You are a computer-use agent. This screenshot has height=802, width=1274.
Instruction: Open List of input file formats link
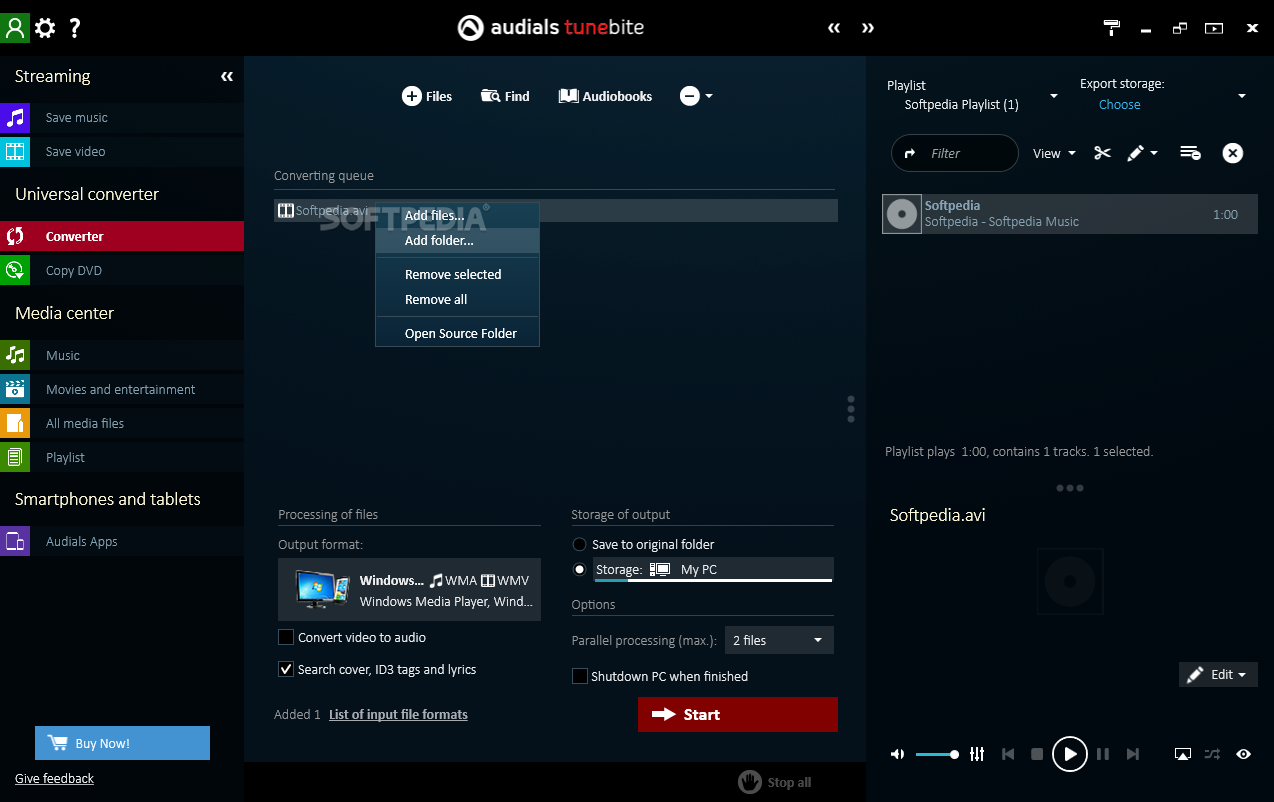click(398, 714)
